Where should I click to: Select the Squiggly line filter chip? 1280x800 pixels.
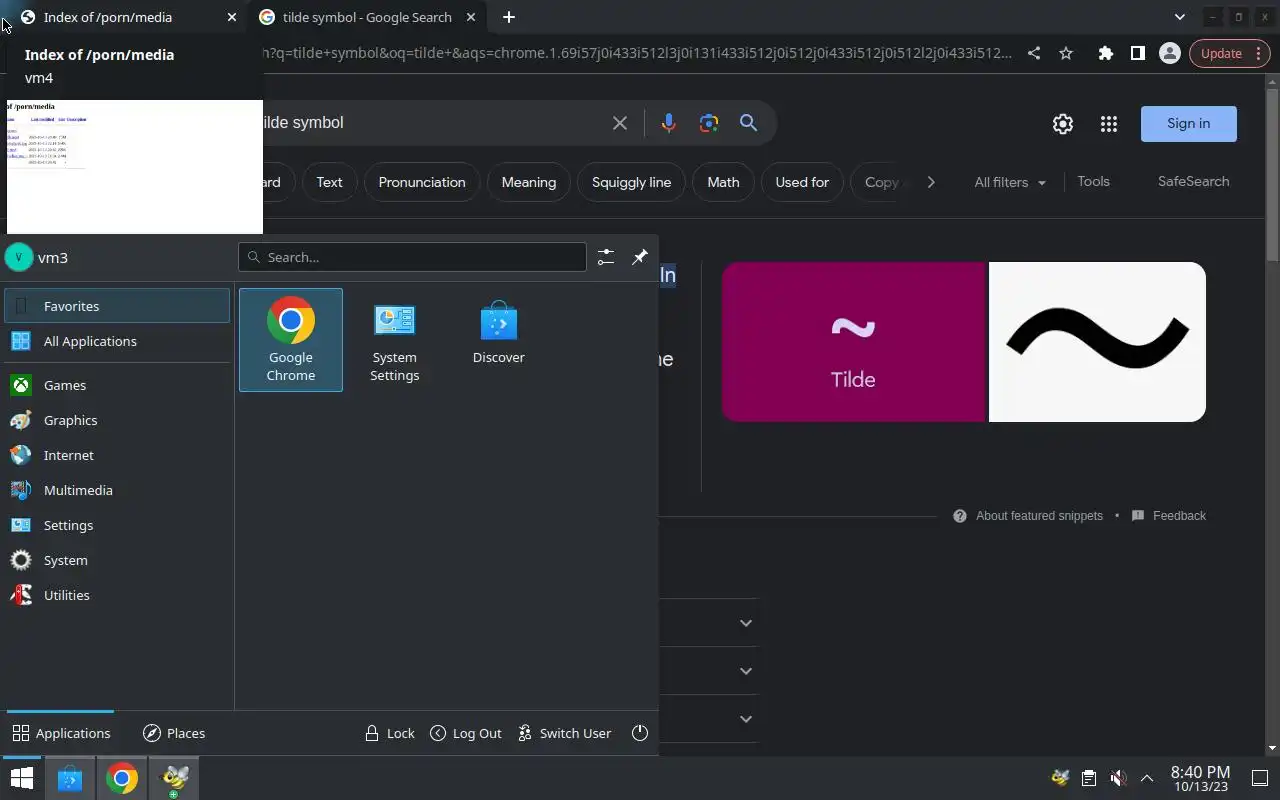point(632,182)
